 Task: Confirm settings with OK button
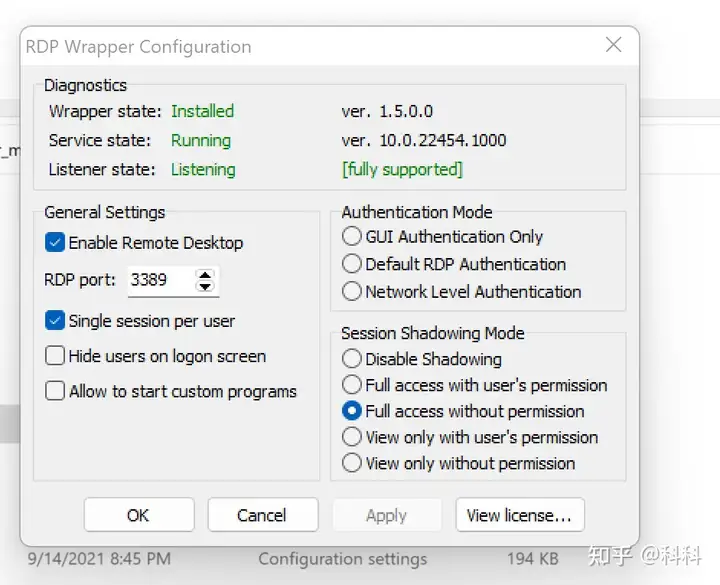139,515
